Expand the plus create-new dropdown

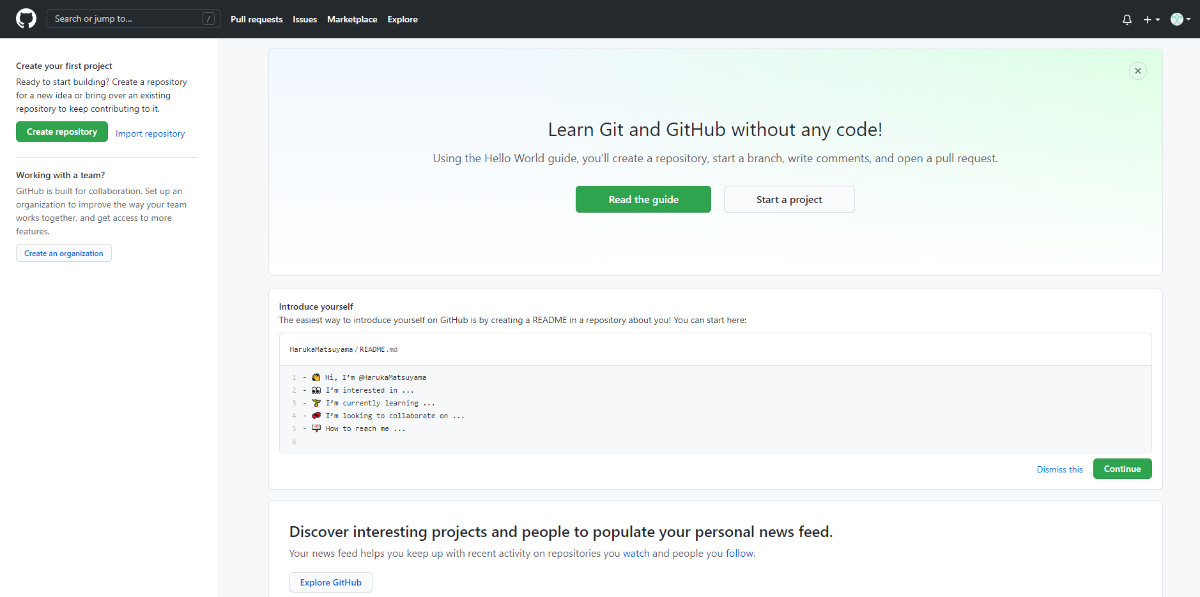point(1152,19)
